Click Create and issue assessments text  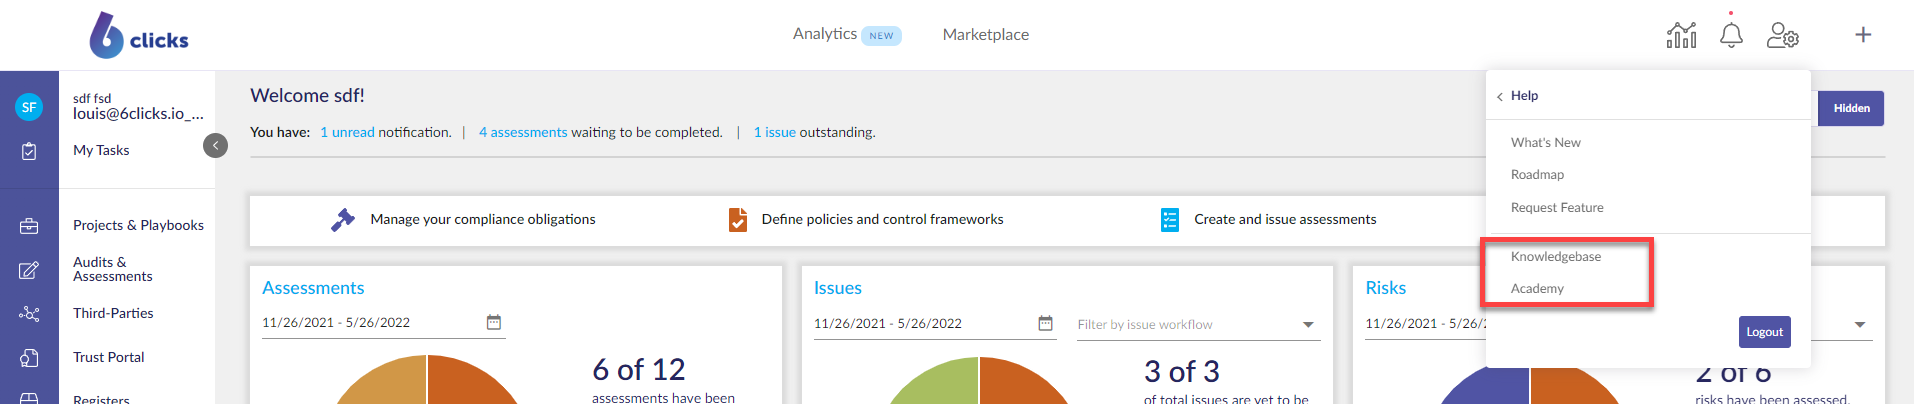(1285, 219)
